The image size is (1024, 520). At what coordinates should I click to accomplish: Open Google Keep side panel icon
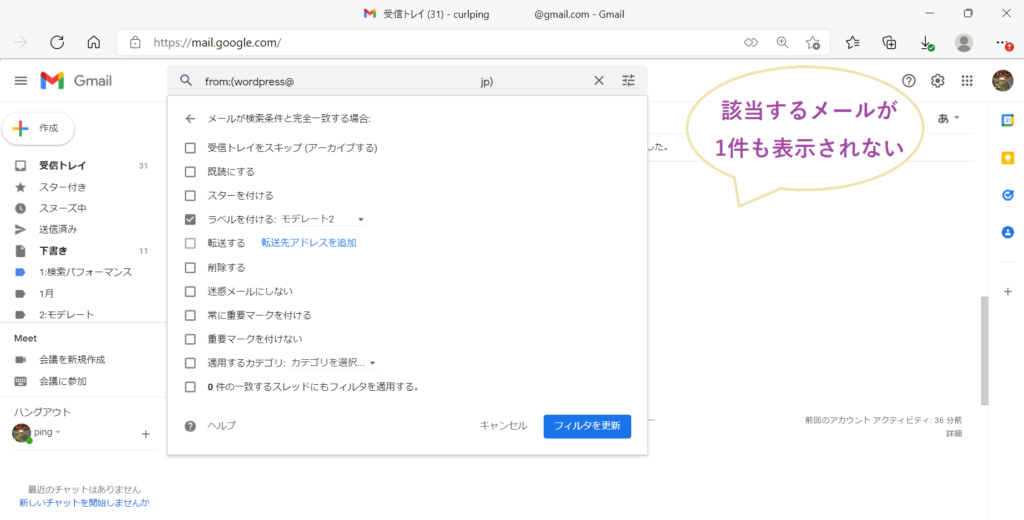click(1008, 157)
